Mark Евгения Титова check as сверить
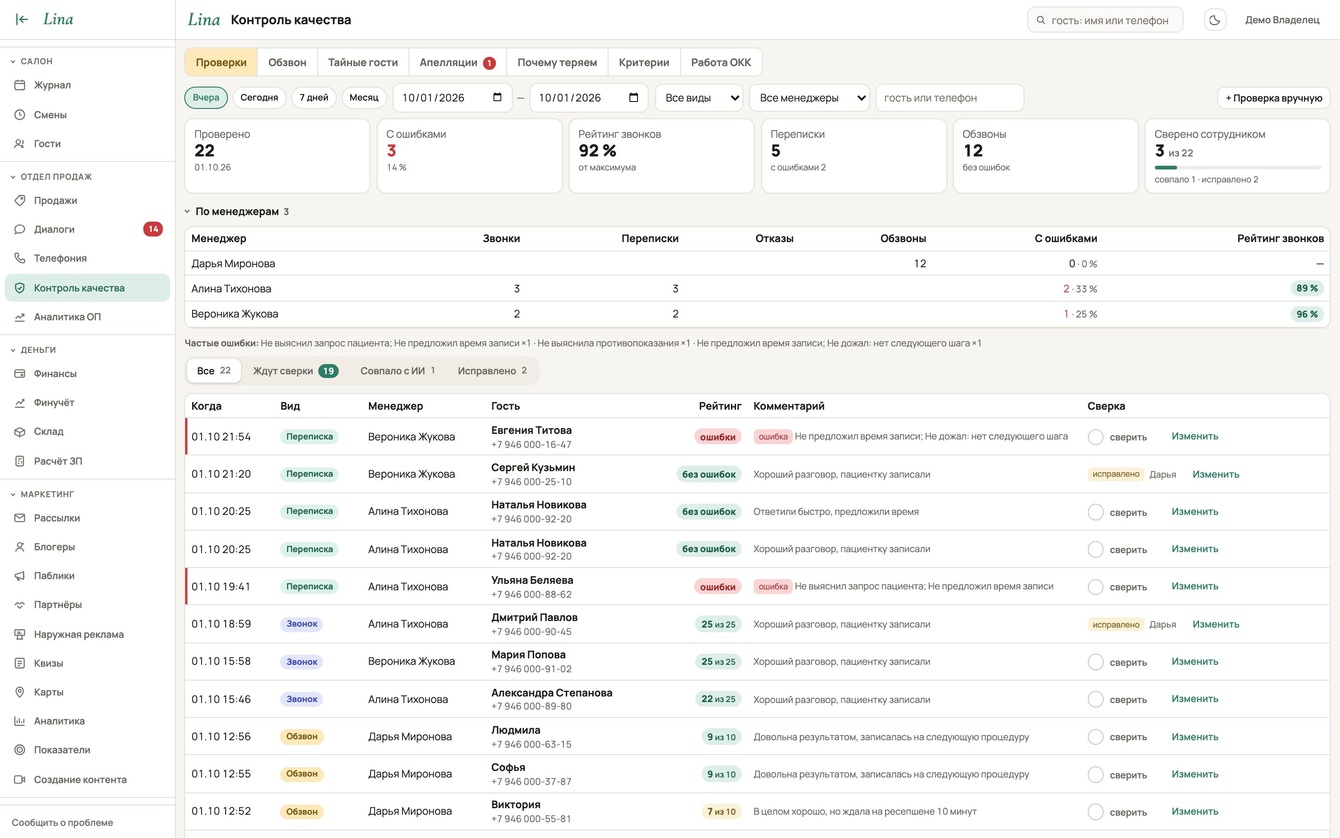The image size is (1340, 838). click(x=1096, y=437)
